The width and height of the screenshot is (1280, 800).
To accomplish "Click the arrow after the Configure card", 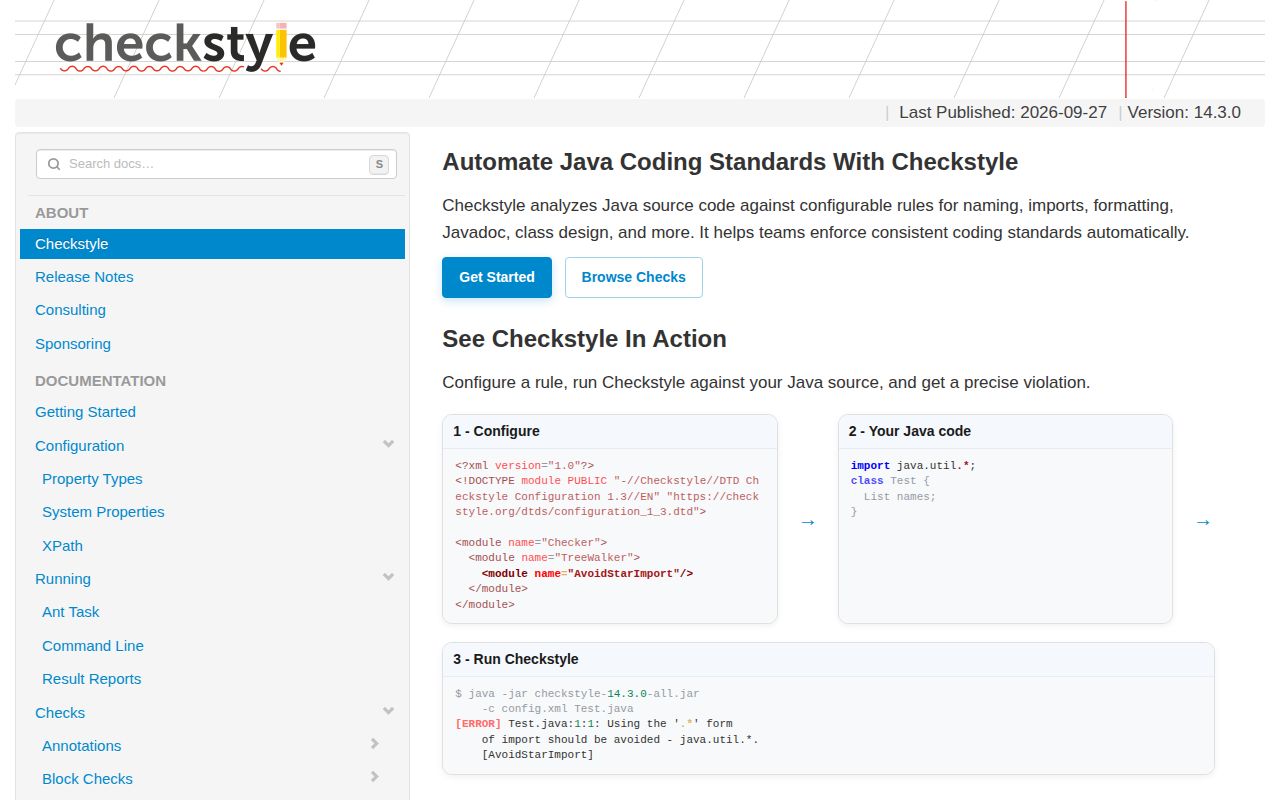I will click(x=808, y=522).
